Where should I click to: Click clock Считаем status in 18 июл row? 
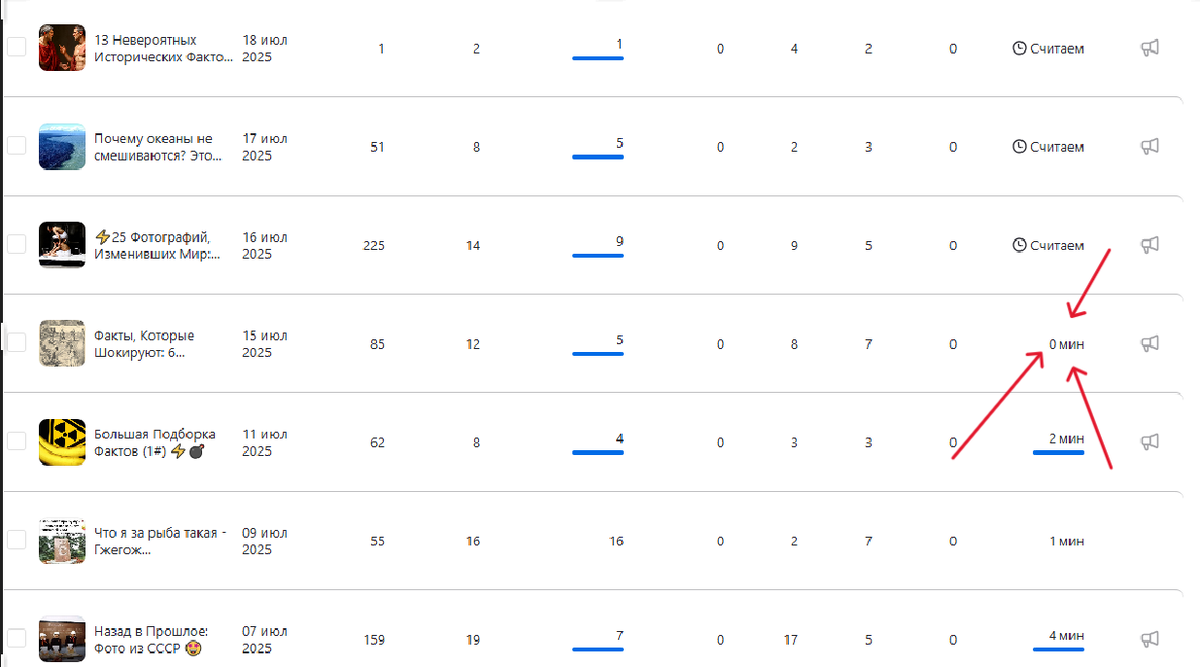click(x=1048, y=48)
